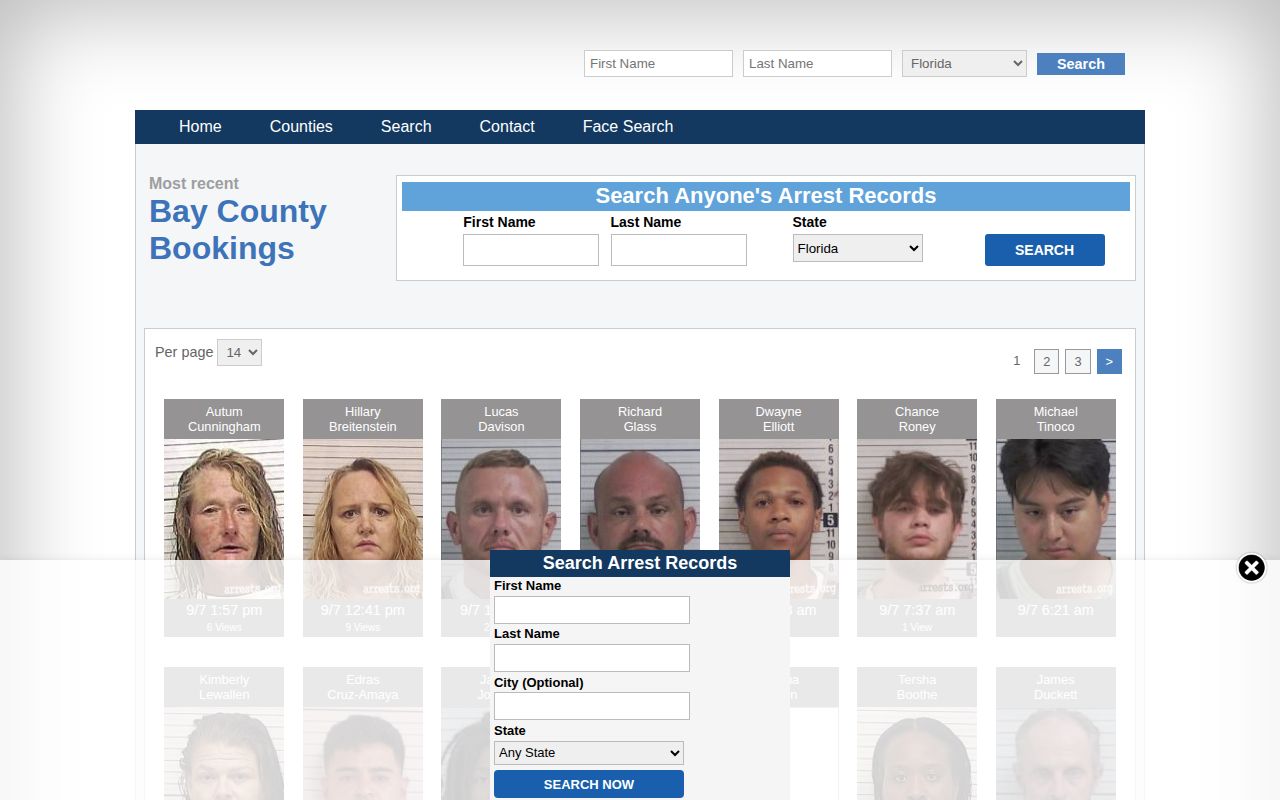The width and height of the screenshot is (1280, 800).
Task: Open the Search menu item
Action: click(x=406, y=127)
